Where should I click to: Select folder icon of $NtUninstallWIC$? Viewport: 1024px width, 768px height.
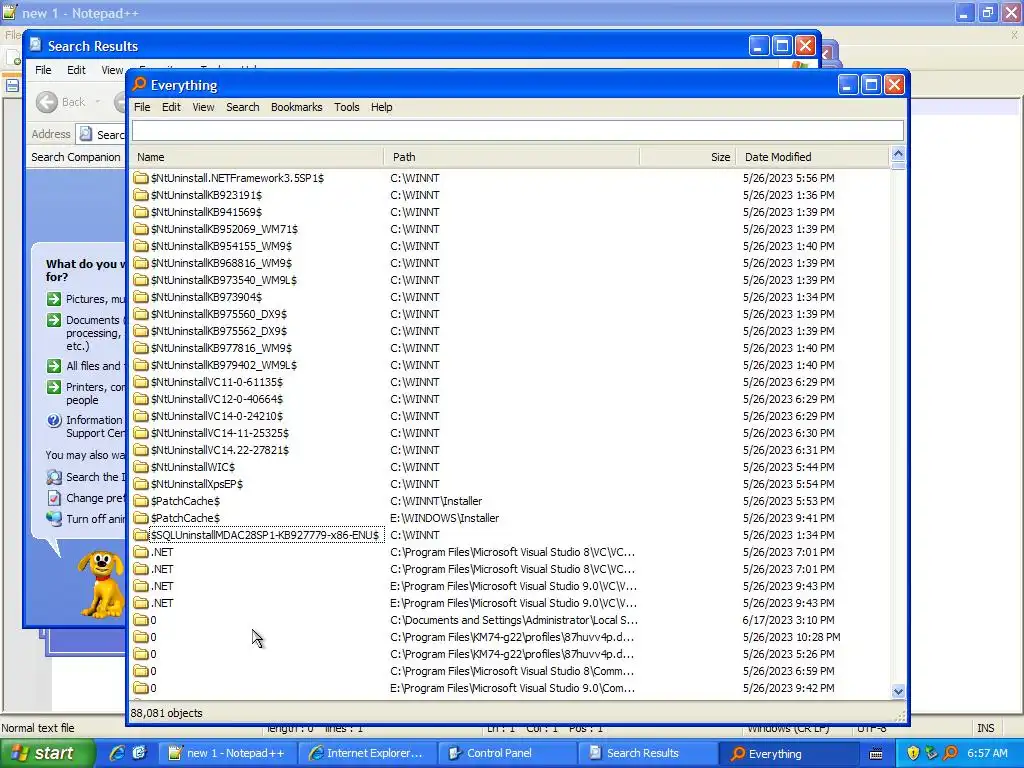pyautogui.click(x=140, y=466)
